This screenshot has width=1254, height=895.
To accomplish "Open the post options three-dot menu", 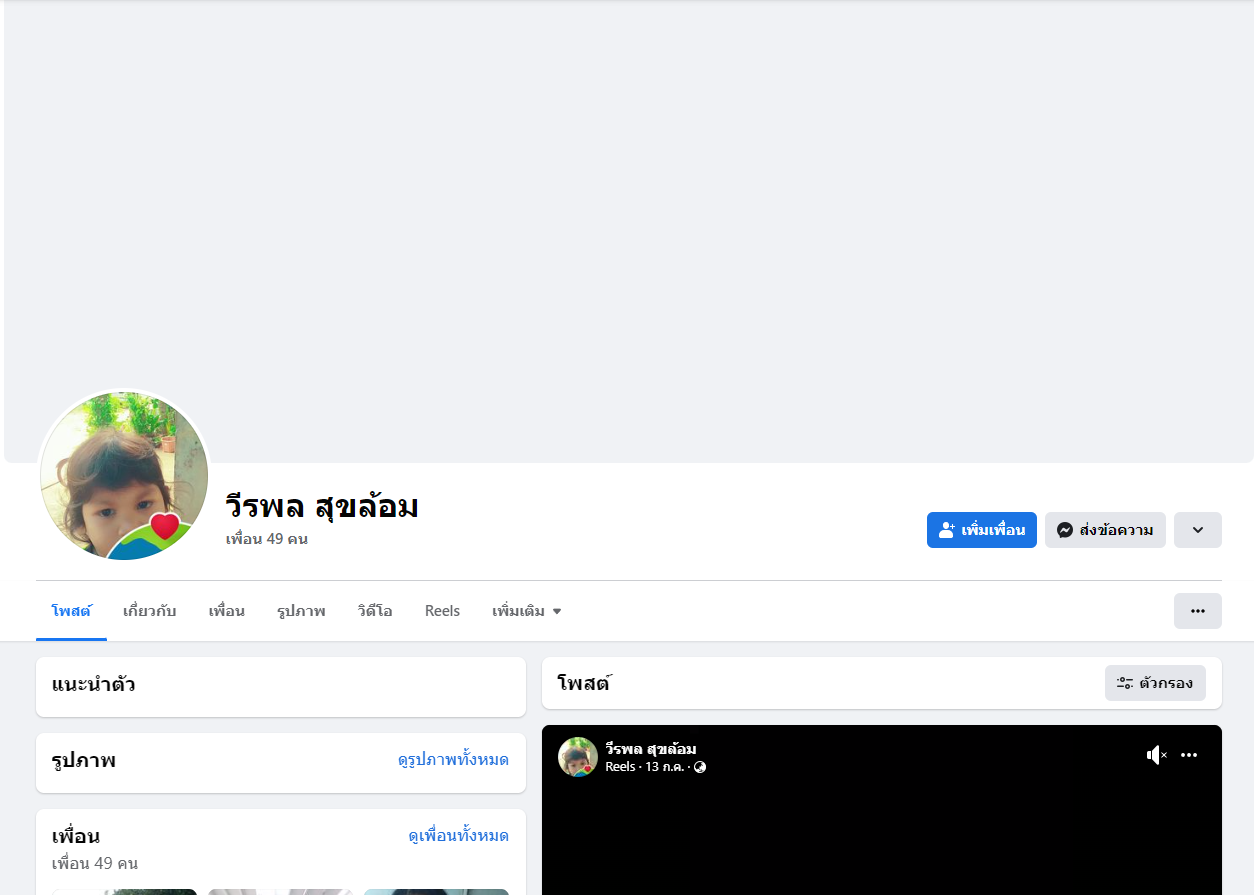I will pos(1189,755).
